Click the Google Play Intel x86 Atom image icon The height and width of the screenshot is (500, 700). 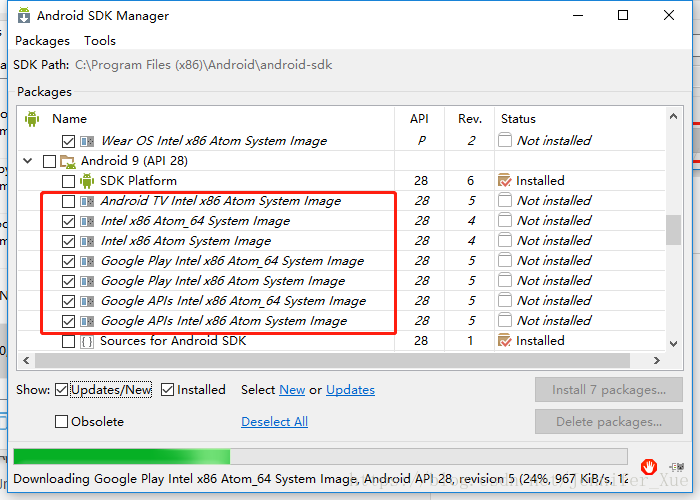coord(87,281)
